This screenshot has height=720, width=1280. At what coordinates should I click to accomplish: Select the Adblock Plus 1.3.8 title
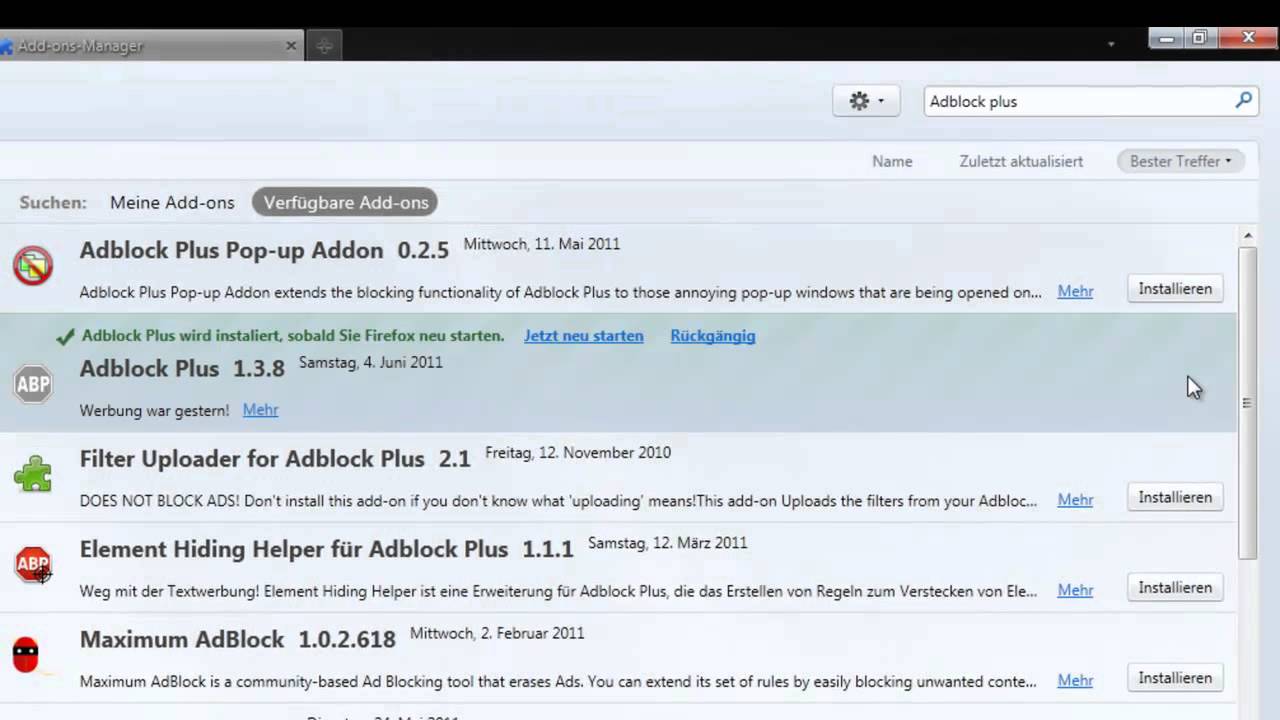pyautogui.click(x=182, y=368)
